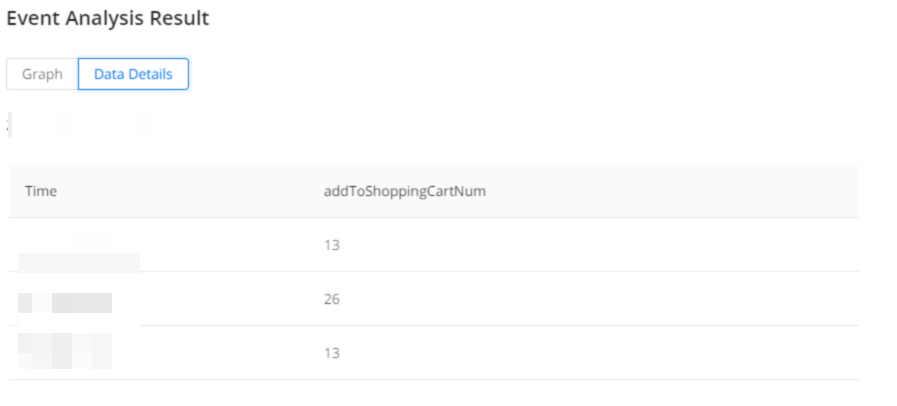The width and height of the screenshot is (897, 406).
Task: Switch to the Graph tab
Action: coord(42,74)
